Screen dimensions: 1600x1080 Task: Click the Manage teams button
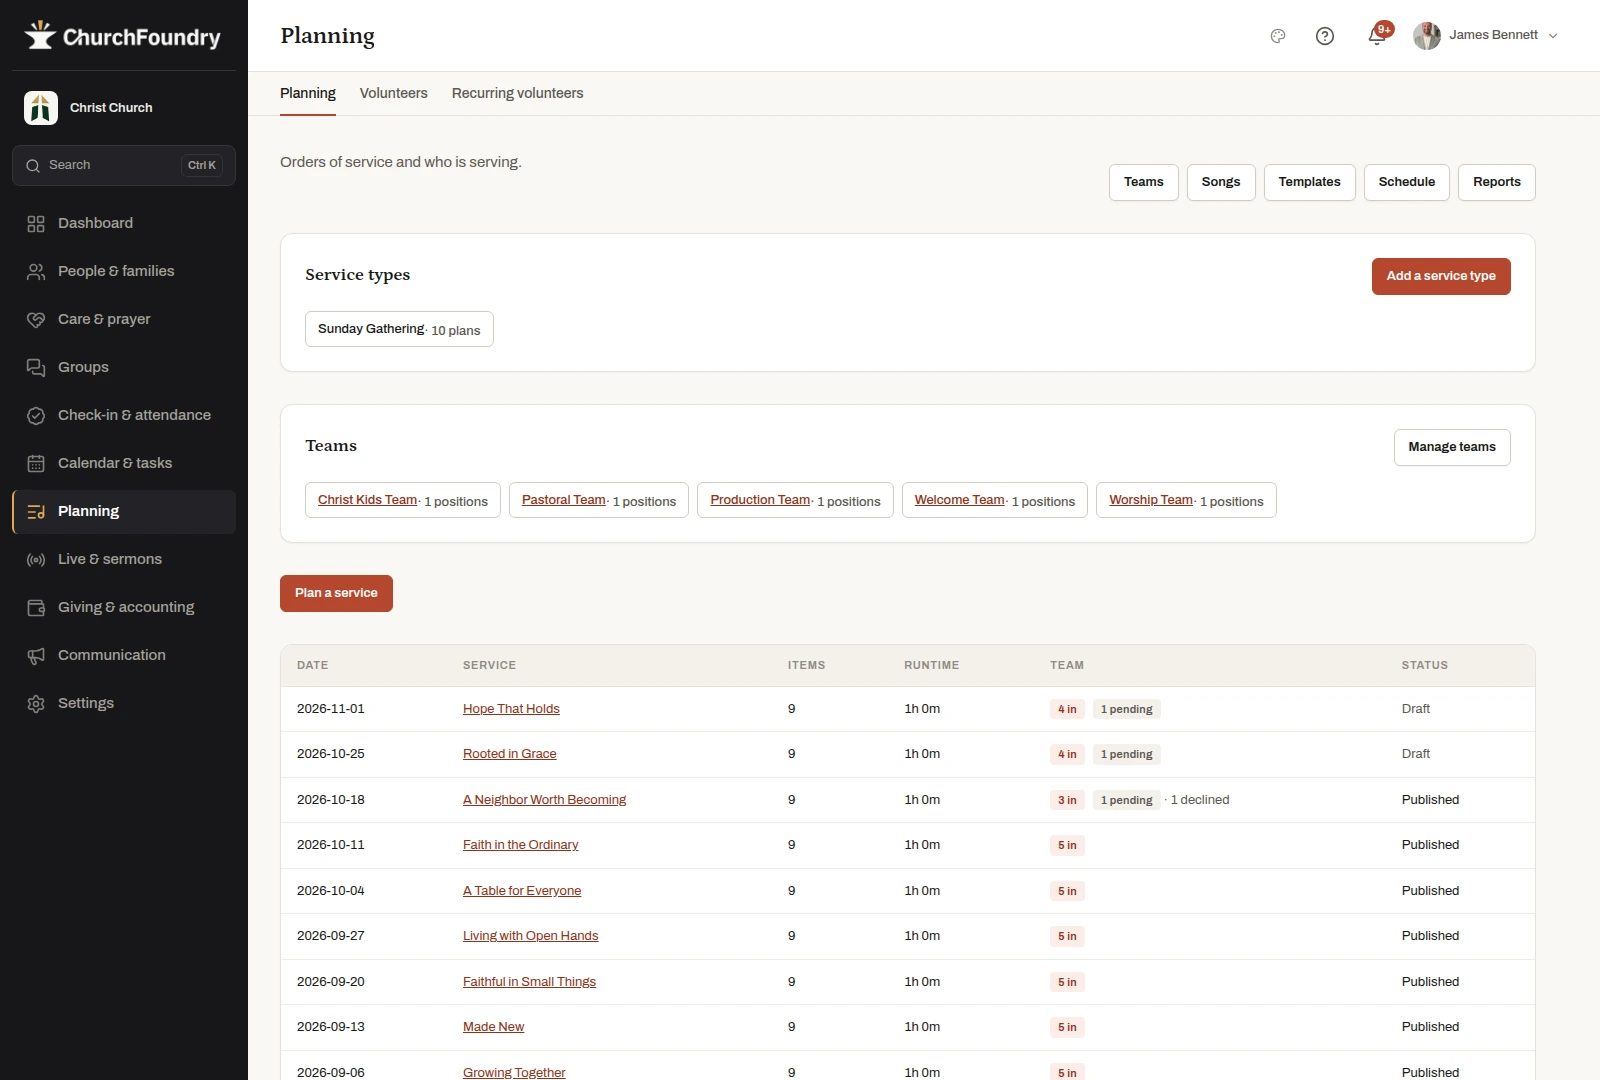tap(1452, 447)
